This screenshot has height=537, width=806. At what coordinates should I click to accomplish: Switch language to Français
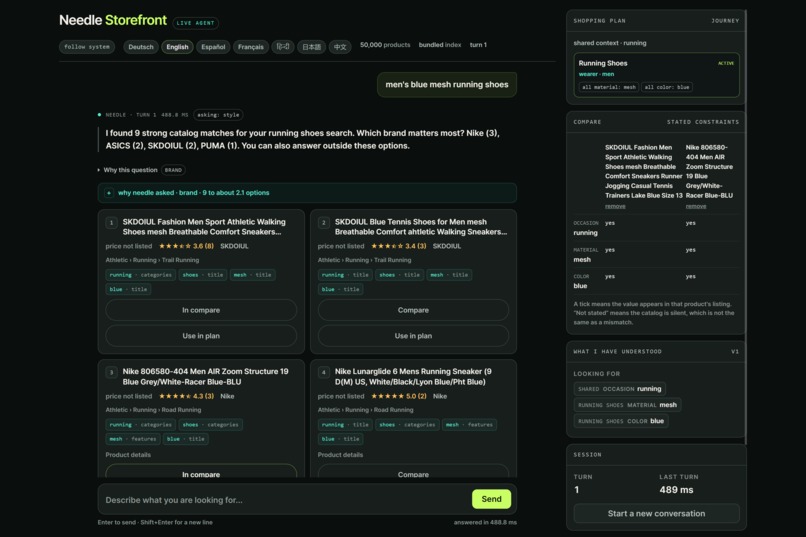pos(251,47)
